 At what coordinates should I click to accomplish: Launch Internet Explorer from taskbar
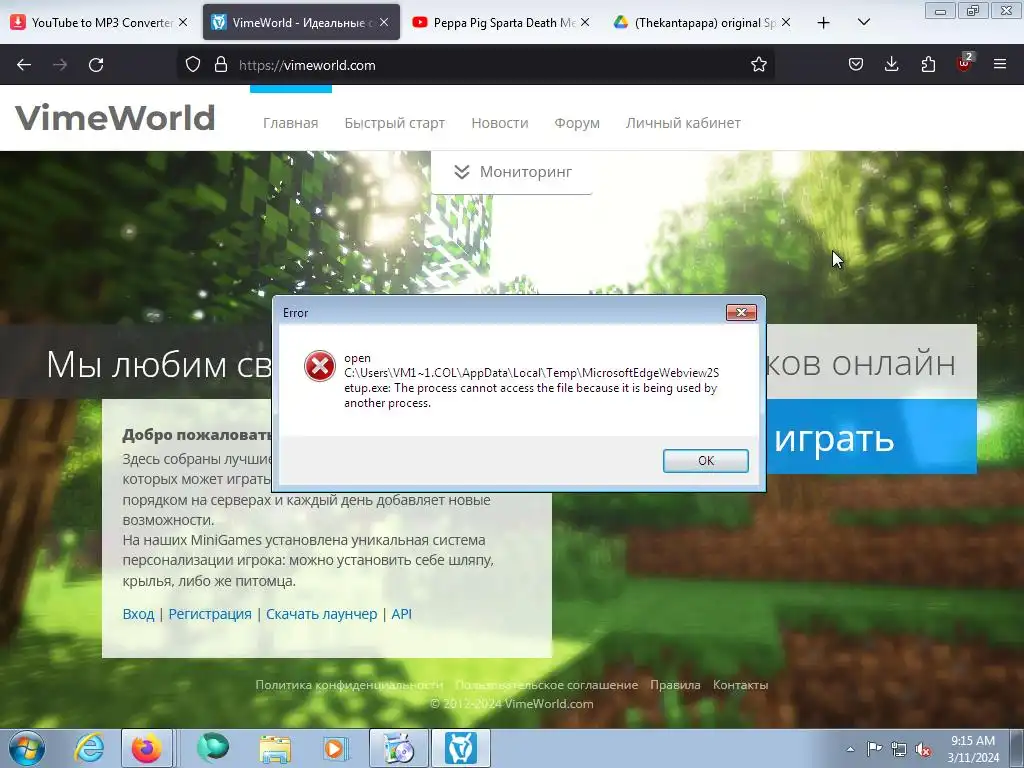coord(89,748)
